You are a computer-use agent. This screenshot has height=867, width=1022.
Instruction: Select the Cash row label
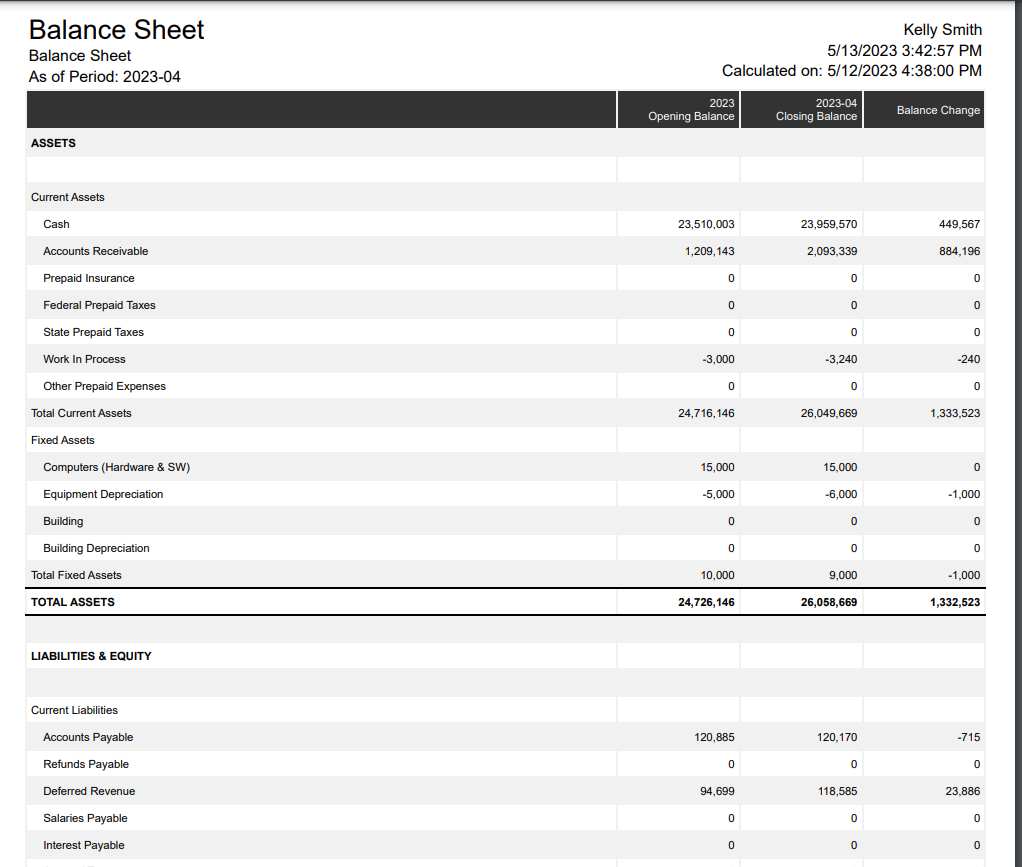click(57, 224)
